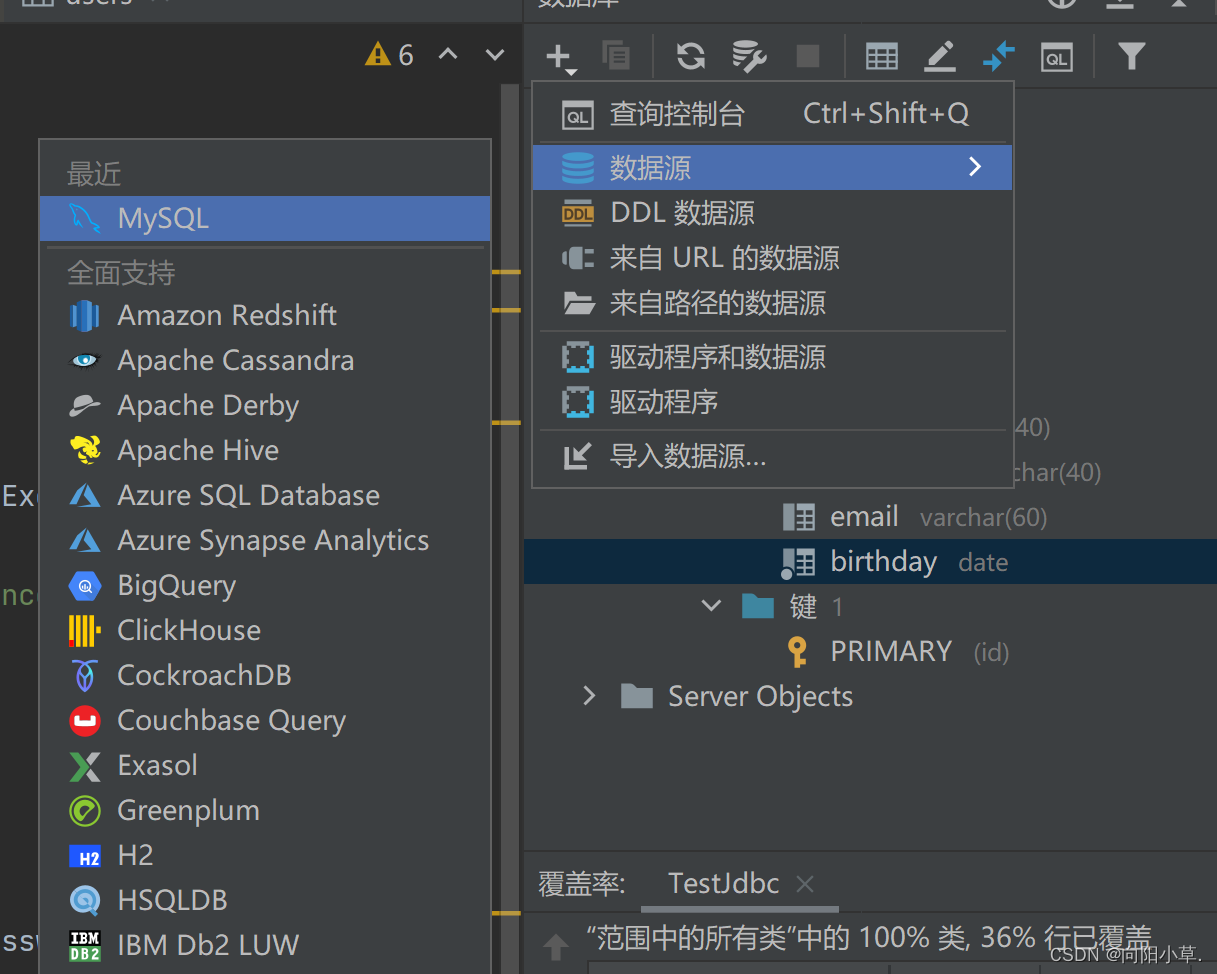Open 驱动程序 menu item
1217x974 pixels.
pyautogui.click(x=773, y=402)
